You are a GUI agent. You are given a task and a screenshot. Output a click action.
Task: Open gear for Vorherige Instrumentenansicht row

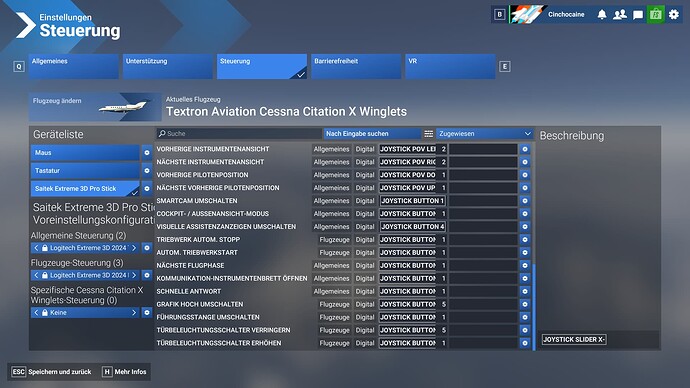pyautogui.click(x=525, y=149)
